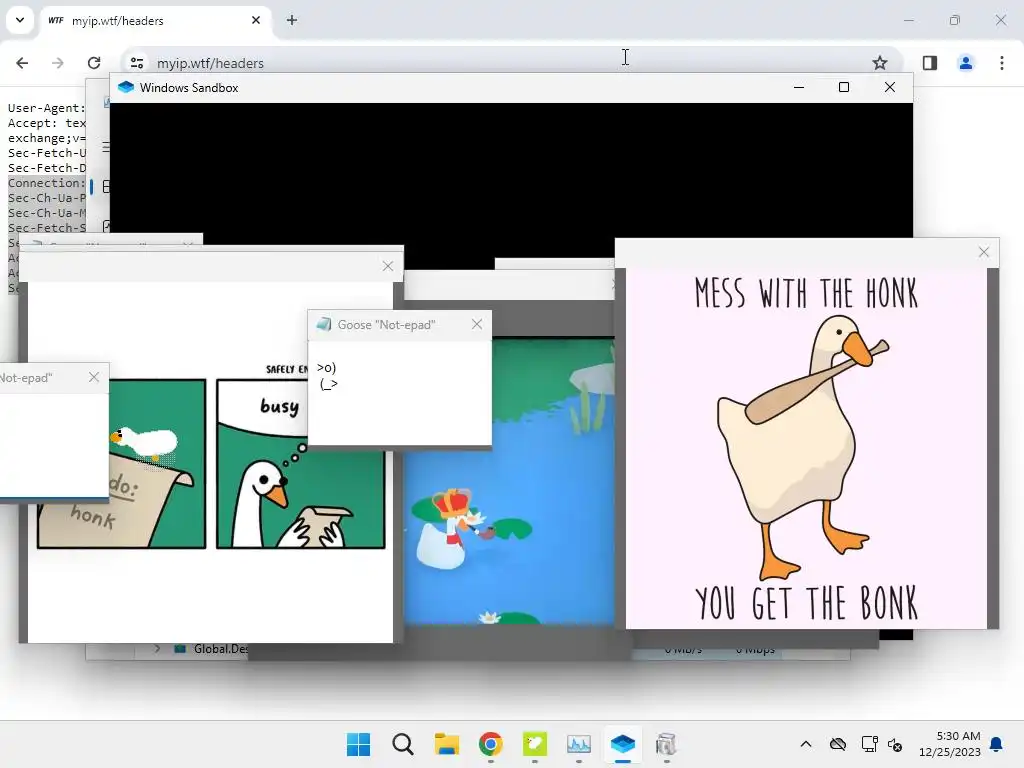Close the Goose "Not-epad" window
Screen dimensions: 1024x768
[477, 325]
